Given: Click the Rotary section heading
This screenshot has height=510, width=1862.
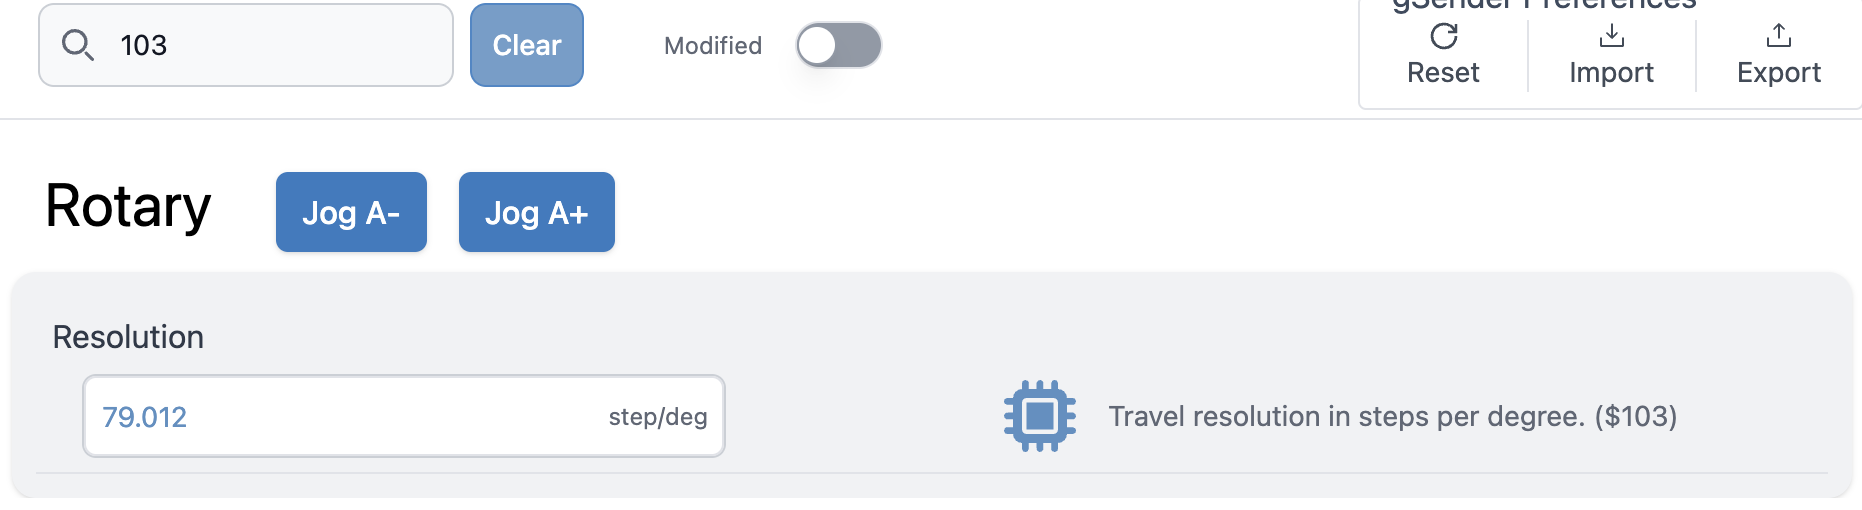Looking at the screenshot, I should 128,207.
